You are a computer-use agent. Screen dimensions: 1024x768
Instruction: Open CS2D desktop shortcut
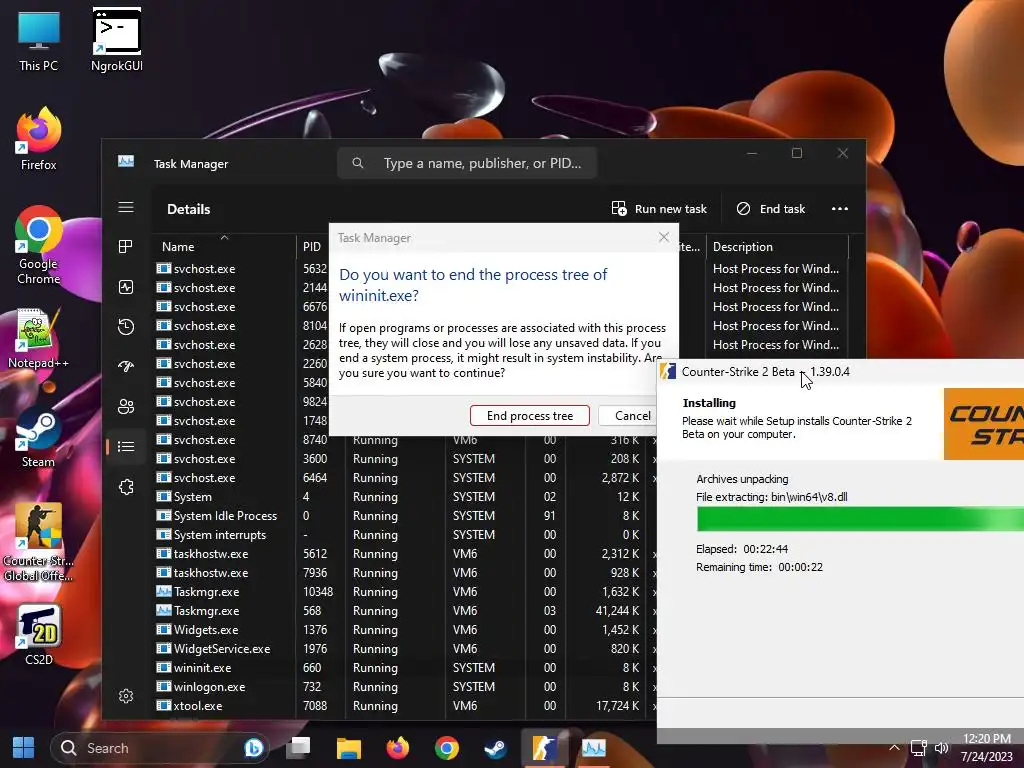click(39, 635)
